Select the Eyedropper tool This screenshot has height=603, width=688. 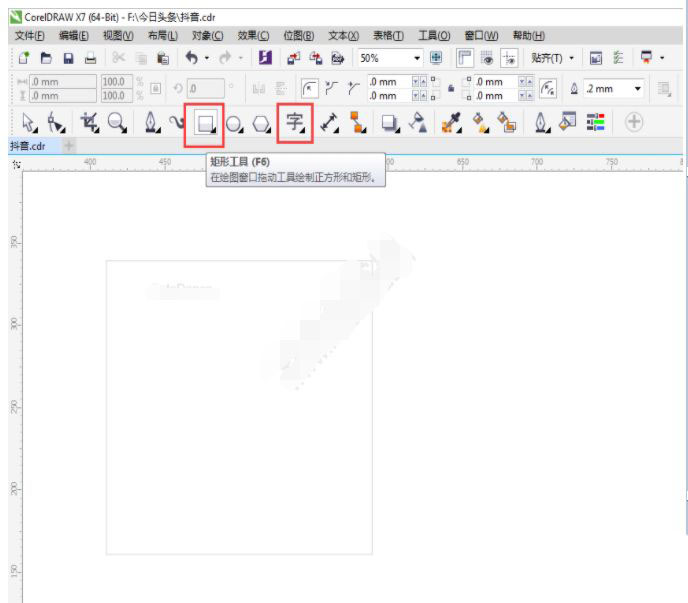click(x=449, y=123)
